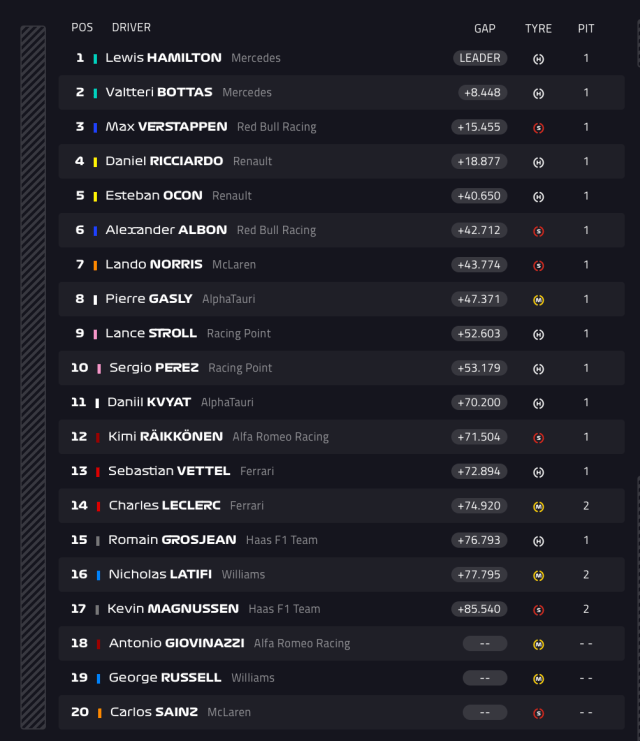Screen dimensions: 640x741
Task: Click Sainz's soft tyre icon
Action: (x=538, y=713)
